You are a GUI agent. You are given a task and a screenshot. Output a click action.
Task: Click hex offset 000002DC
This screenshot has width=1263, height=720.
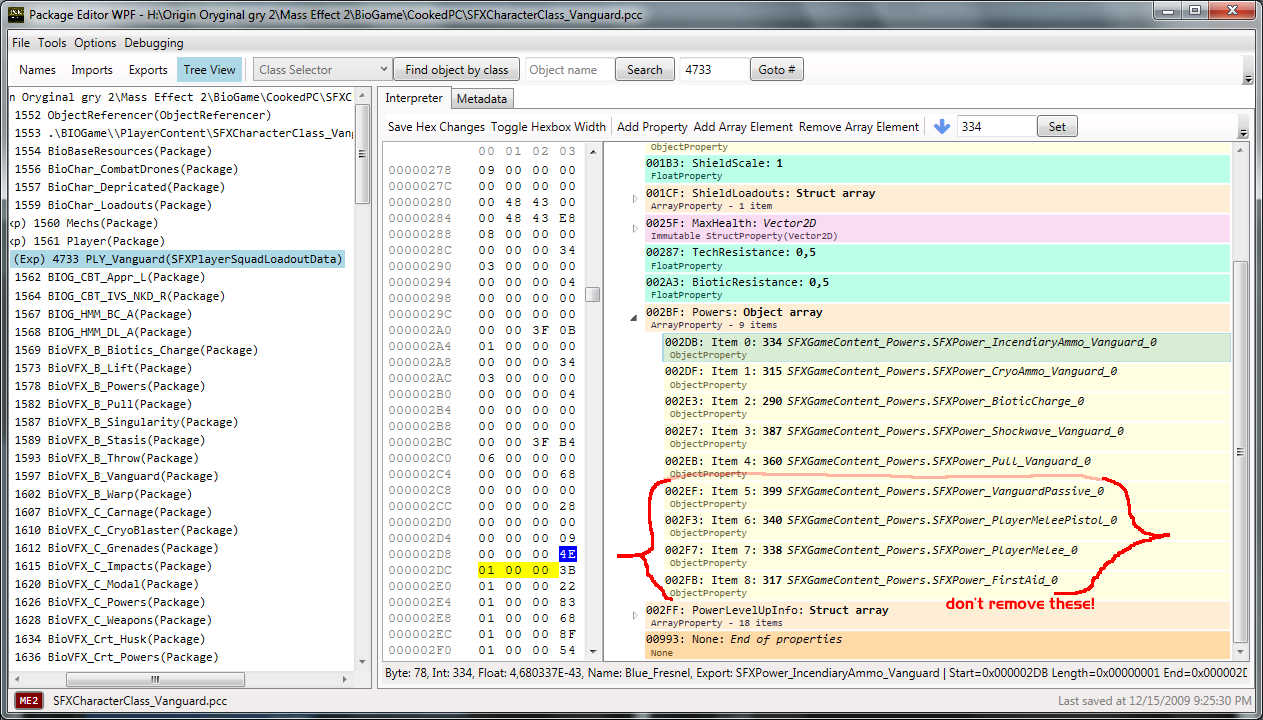point(420,570)
